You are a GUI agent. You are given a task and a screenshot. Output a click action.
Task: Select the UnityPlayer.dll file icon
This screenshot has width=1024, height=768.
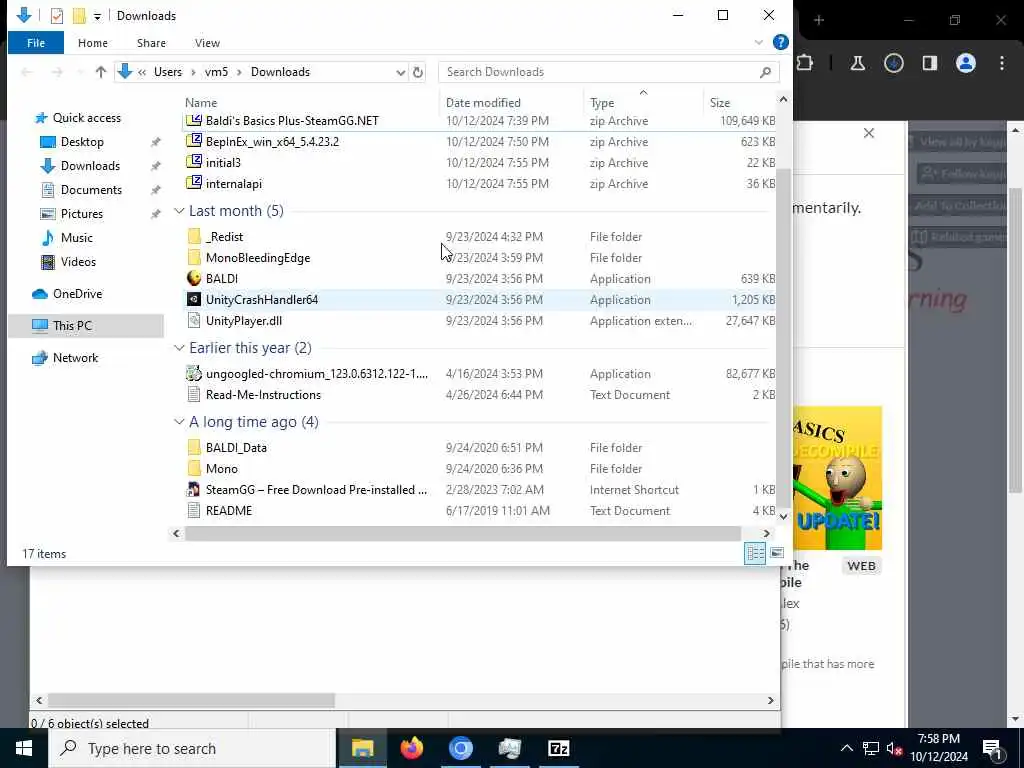pos(193,320)
